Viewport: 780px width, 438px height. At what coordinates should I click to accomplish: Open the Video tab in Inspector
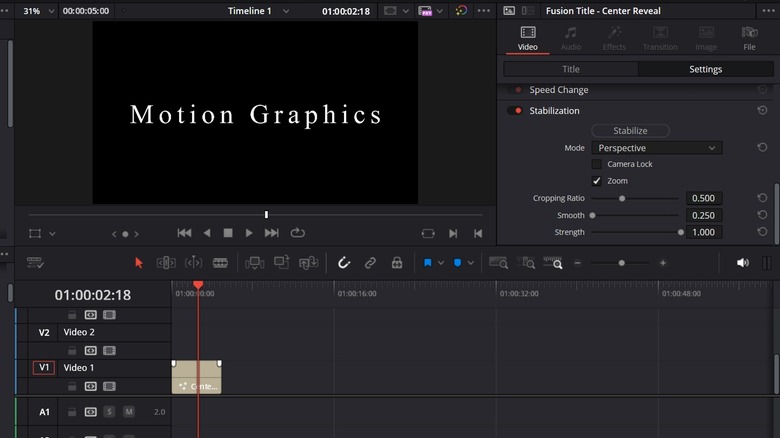[x=527, y=38]
